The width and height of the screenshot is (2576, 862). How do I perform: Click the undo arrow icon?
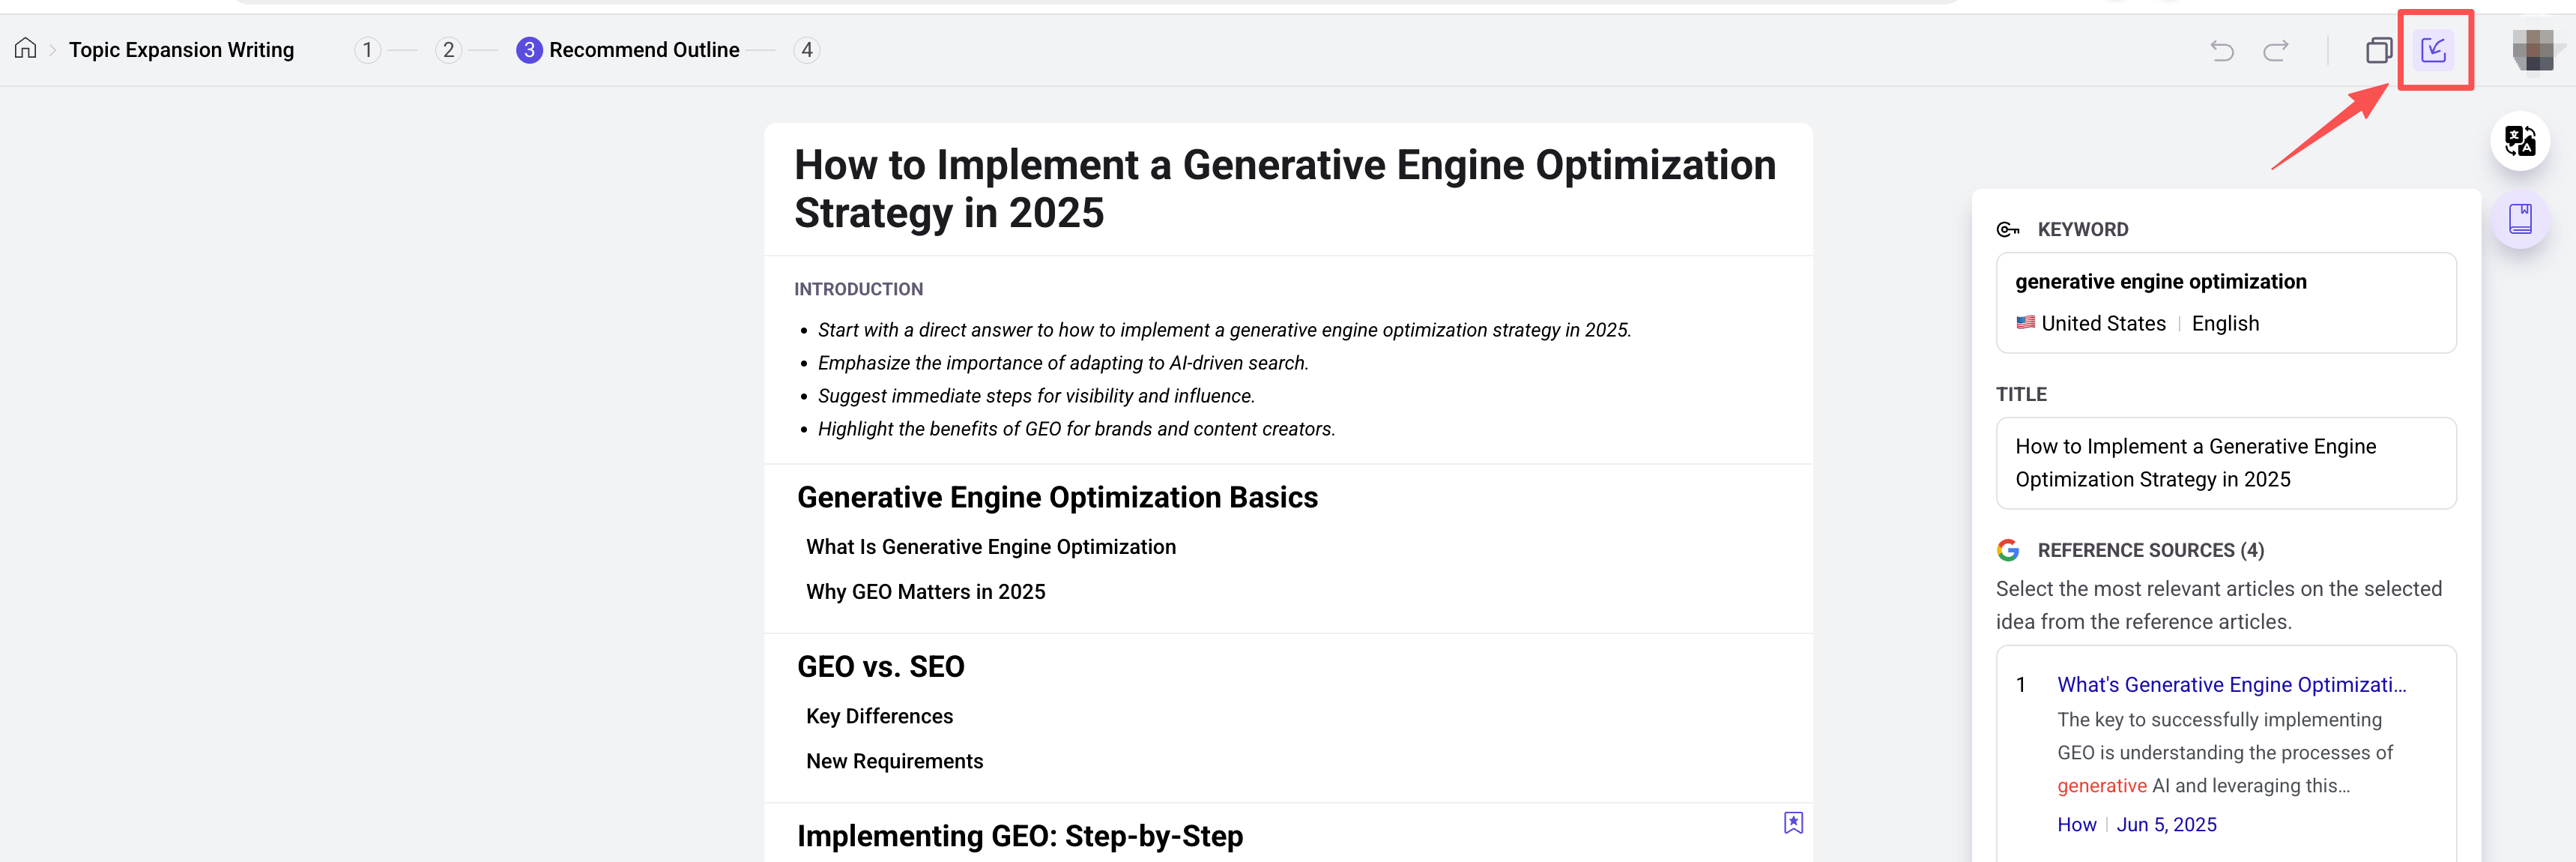pos(2221,50)
